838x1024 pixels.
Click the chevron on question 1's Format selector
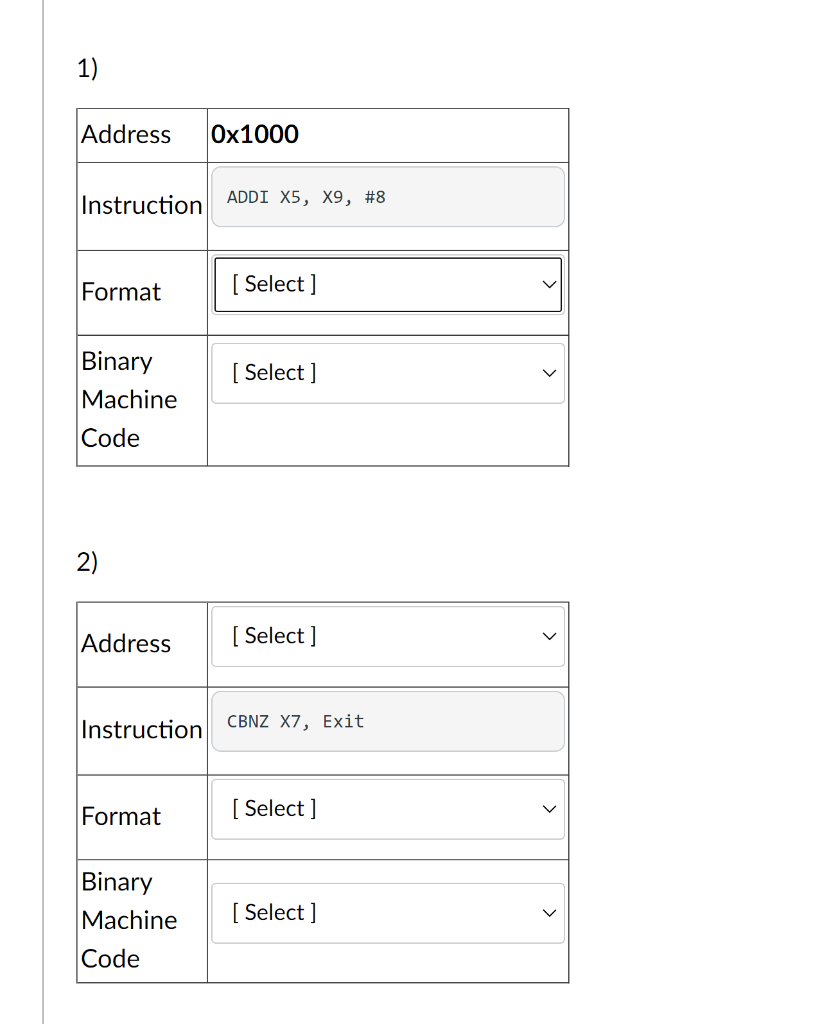coord(548,284)
